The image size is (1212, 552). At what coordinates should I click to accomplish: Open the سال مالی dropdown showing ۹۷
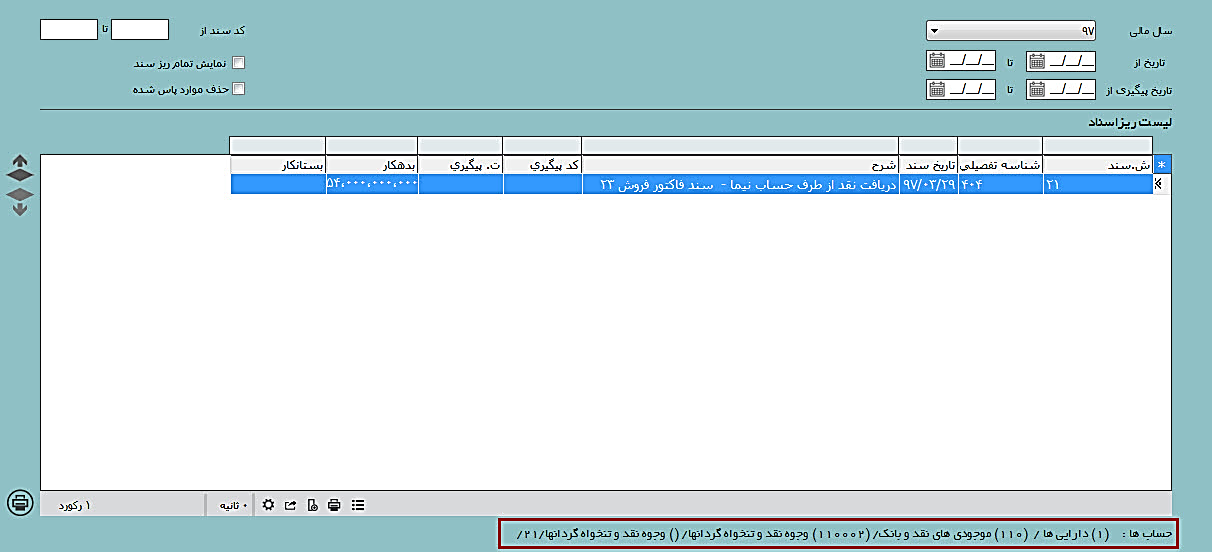(1012, 30)
